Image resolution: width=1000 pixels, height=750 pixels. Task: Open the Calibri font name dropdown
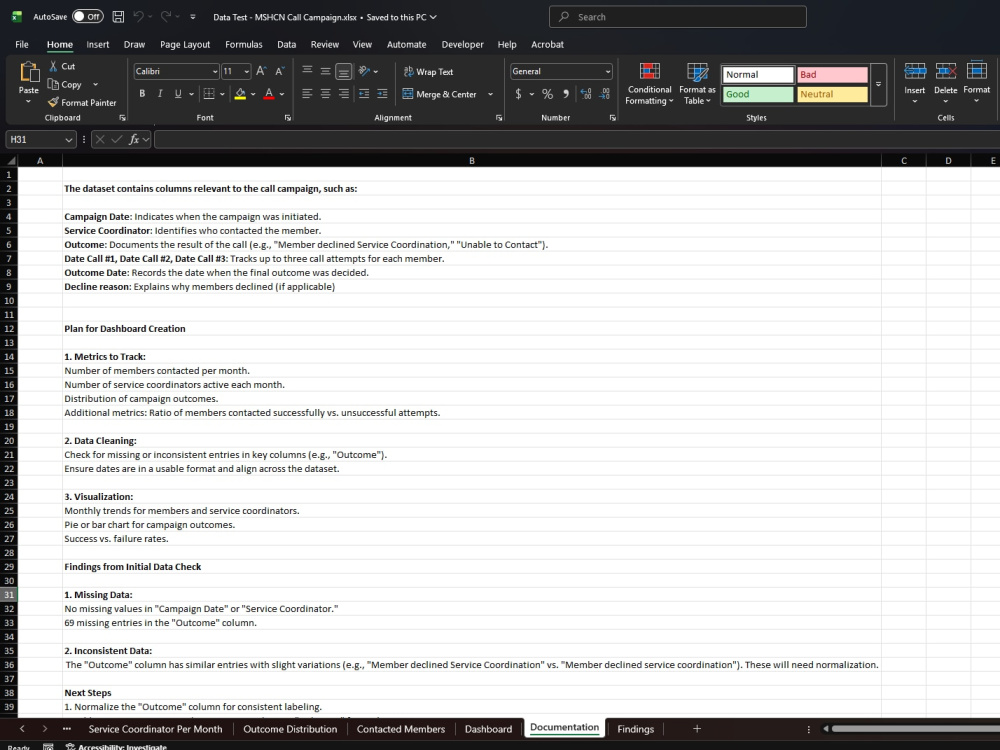click(214, 71)
